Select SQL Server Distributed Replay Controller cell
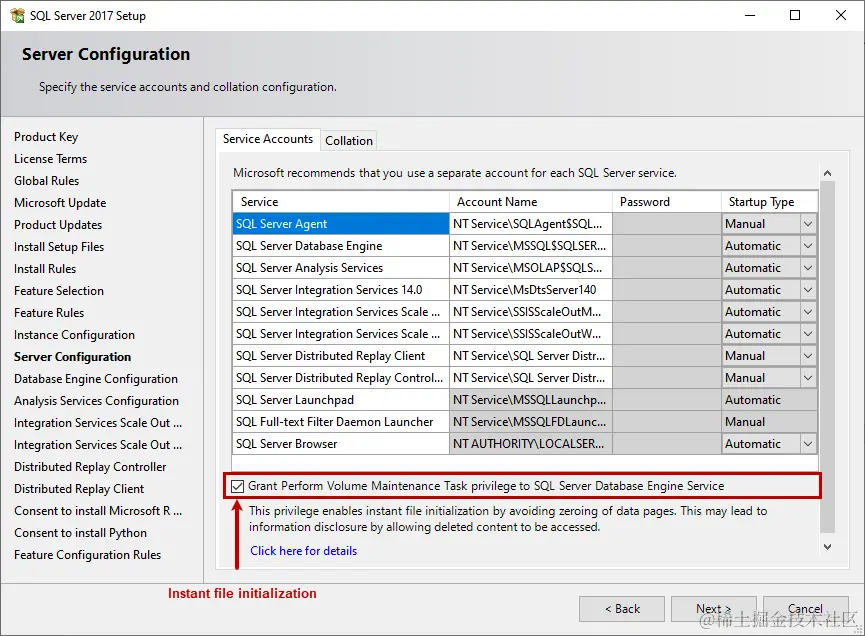The width and height of the screenshot is (865, 636). click(x=340, y=378)
